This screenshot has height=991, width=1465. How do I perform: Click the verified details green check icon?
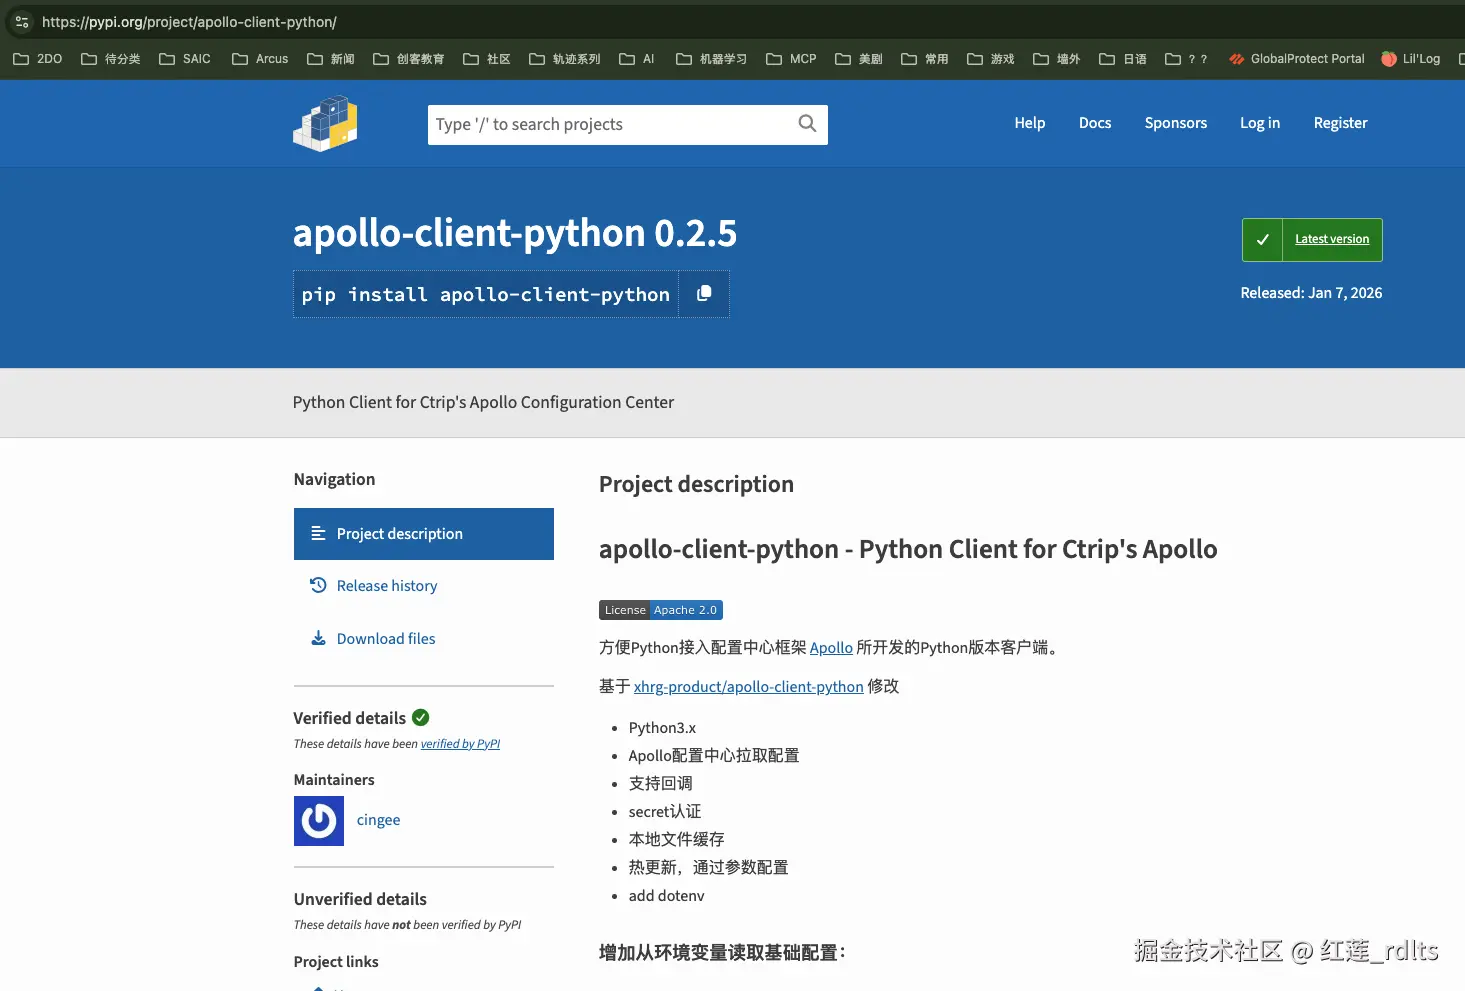[x=421, y=717]
